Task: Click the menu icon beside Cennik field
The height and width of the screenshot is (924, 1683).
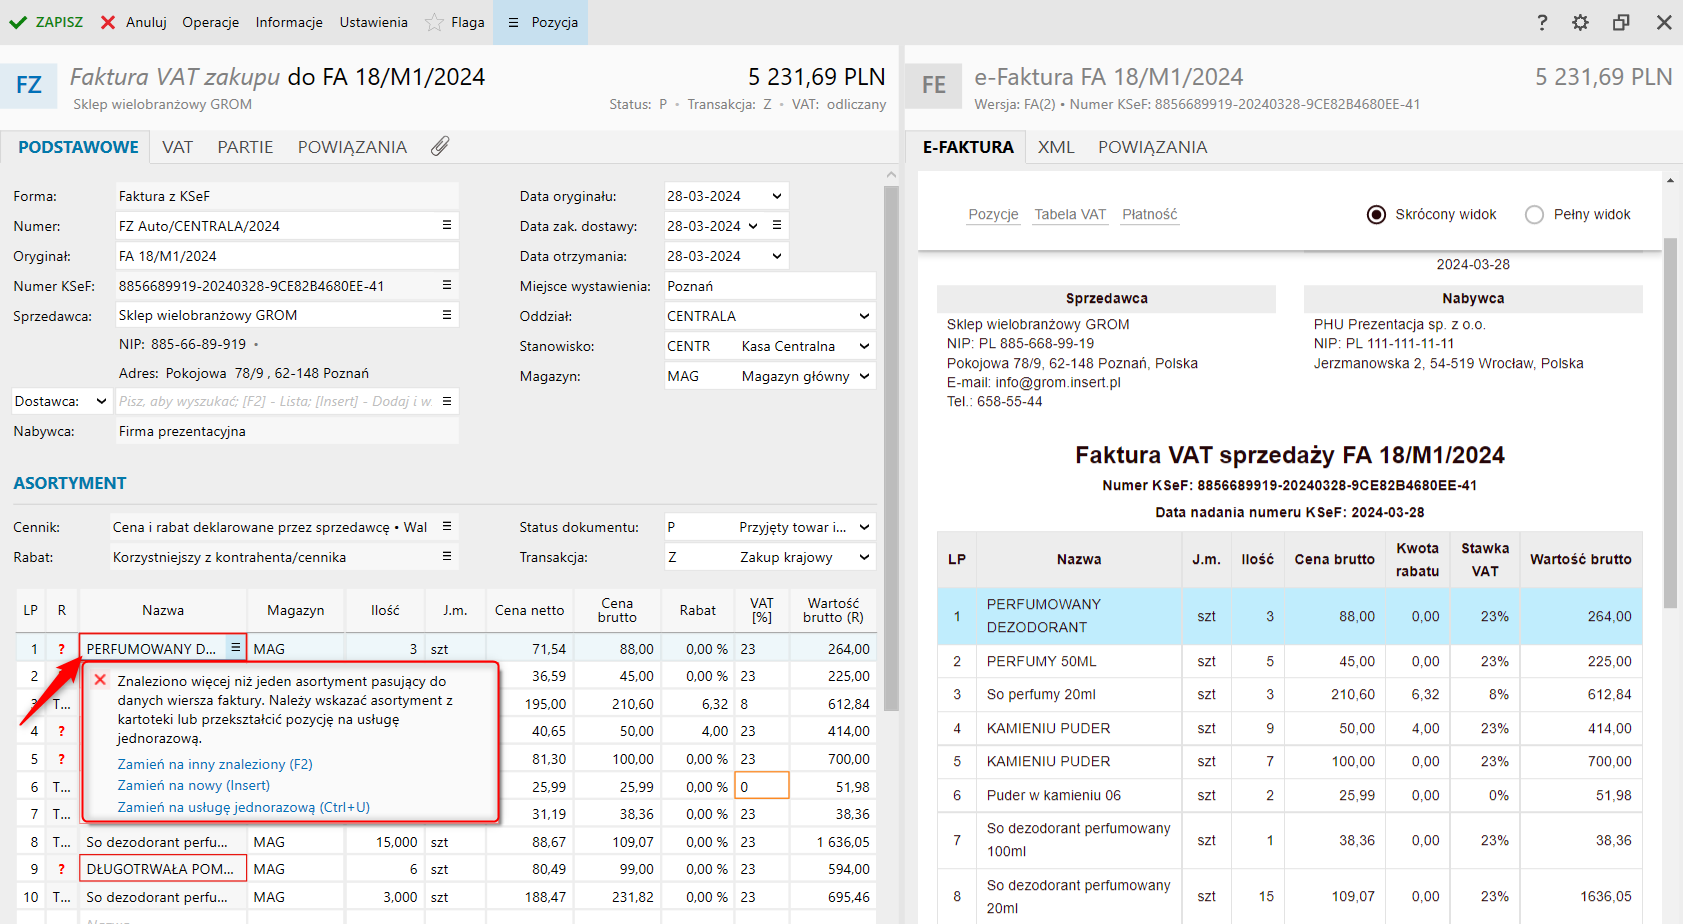Action: click(447, 527)
